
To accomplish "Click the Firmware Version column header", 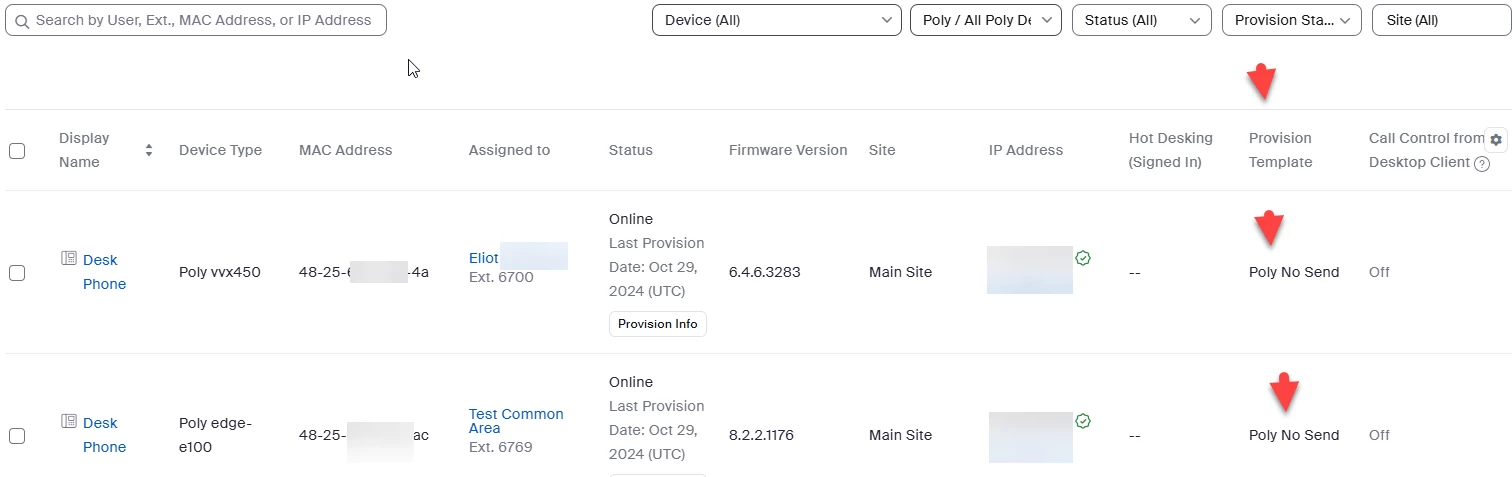I will point(788,150).
